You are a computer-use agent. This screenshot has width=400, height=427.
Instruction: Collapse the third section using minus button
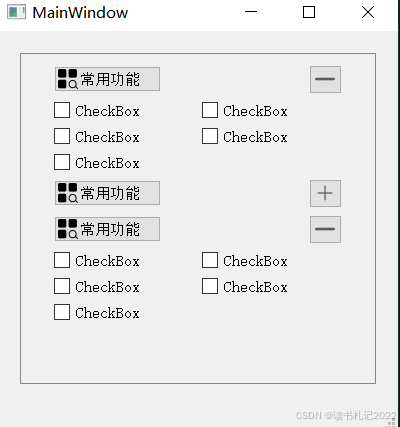point(325,229)
